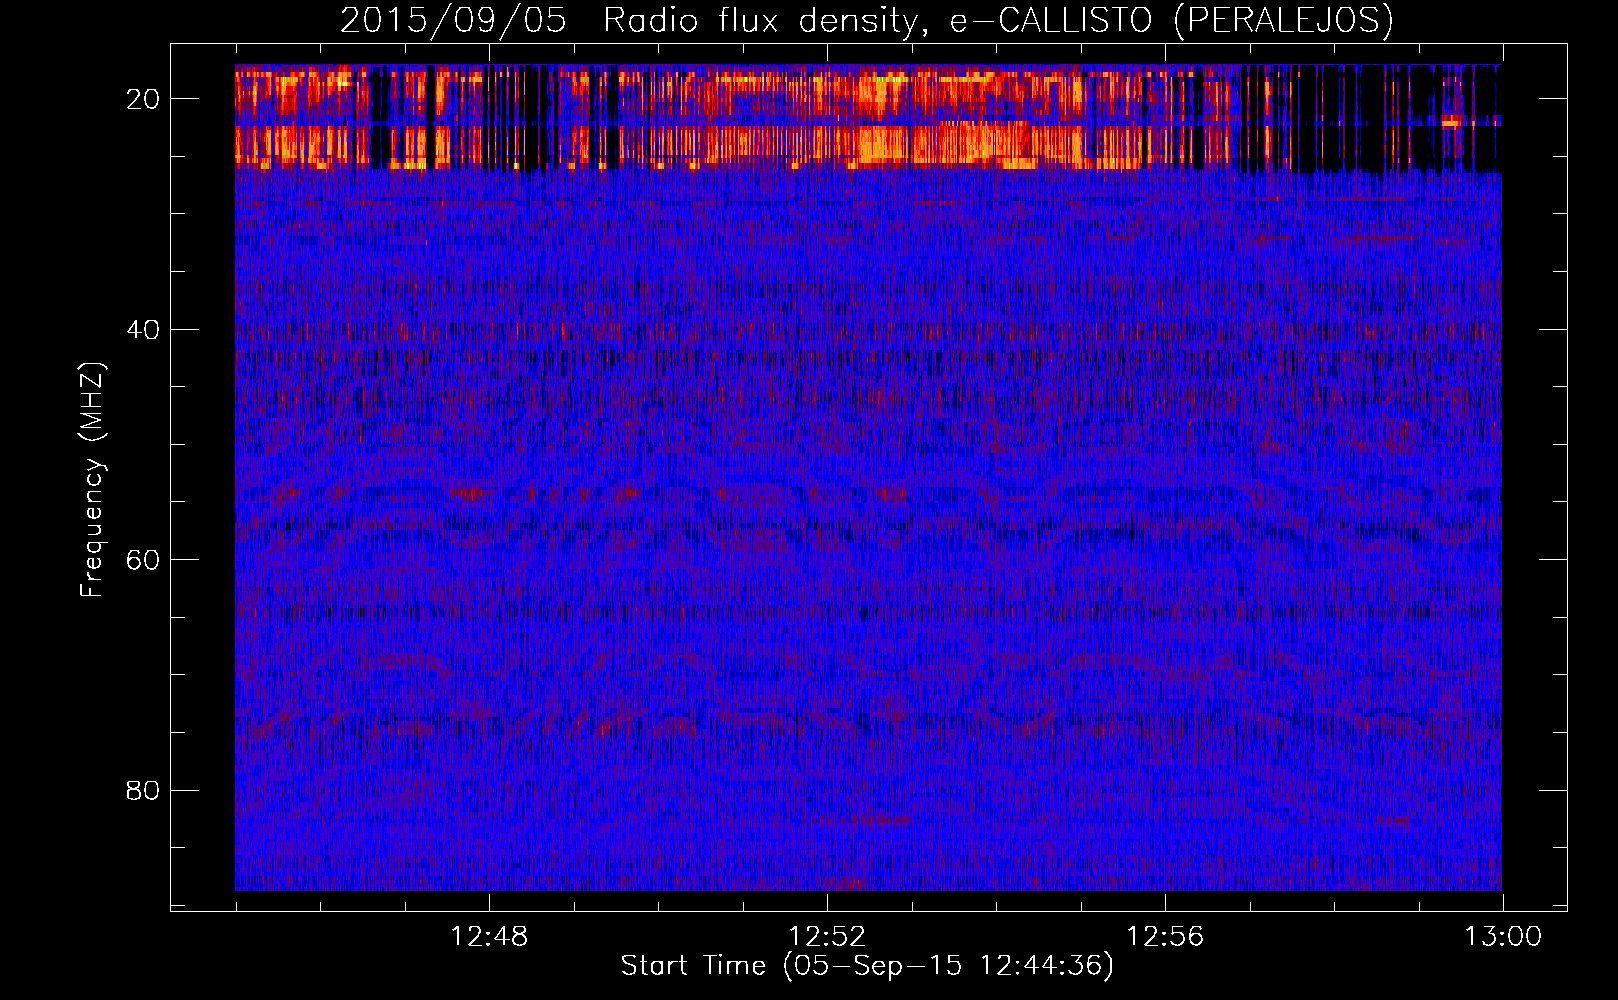This screenshot has width=1618, height=1000.
Task: Click the 40 MHz frequency tick label
Action: tap(143, 329)
